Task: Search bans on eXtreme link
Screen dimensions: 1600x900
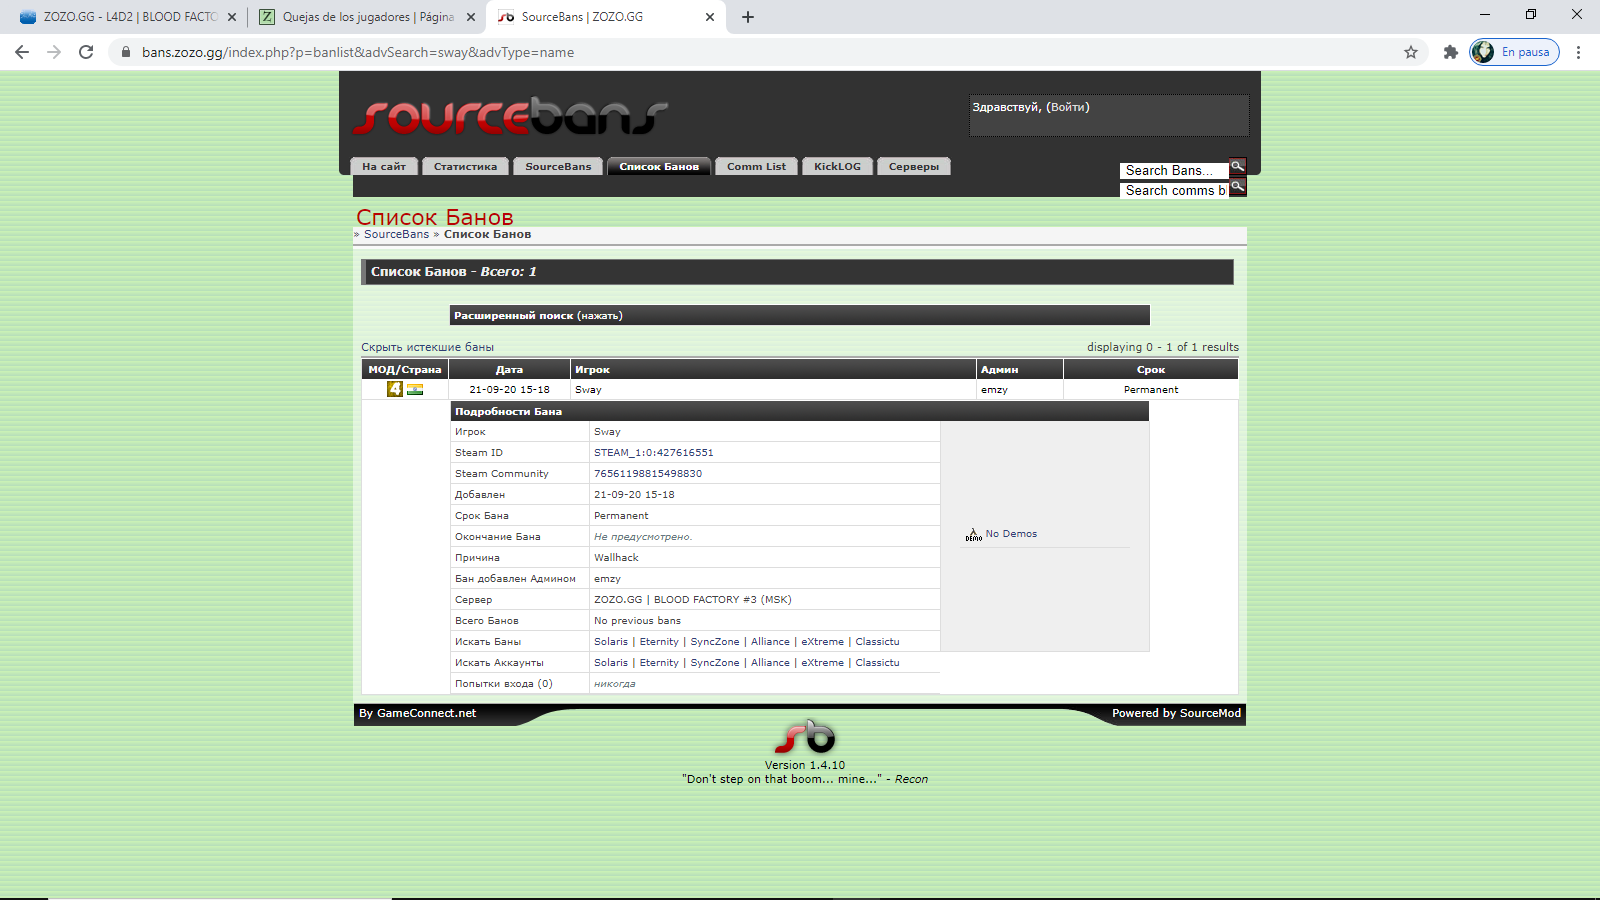Action: [822, 642]
